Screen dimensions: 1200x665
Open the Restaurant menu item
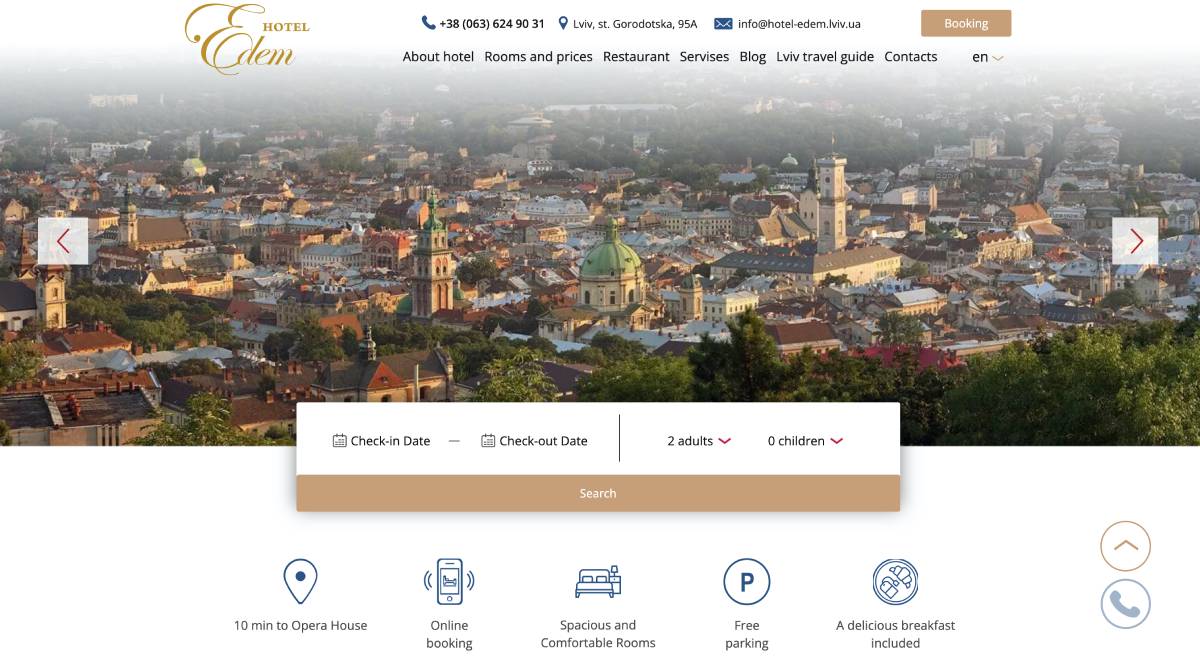pos(637,56)
